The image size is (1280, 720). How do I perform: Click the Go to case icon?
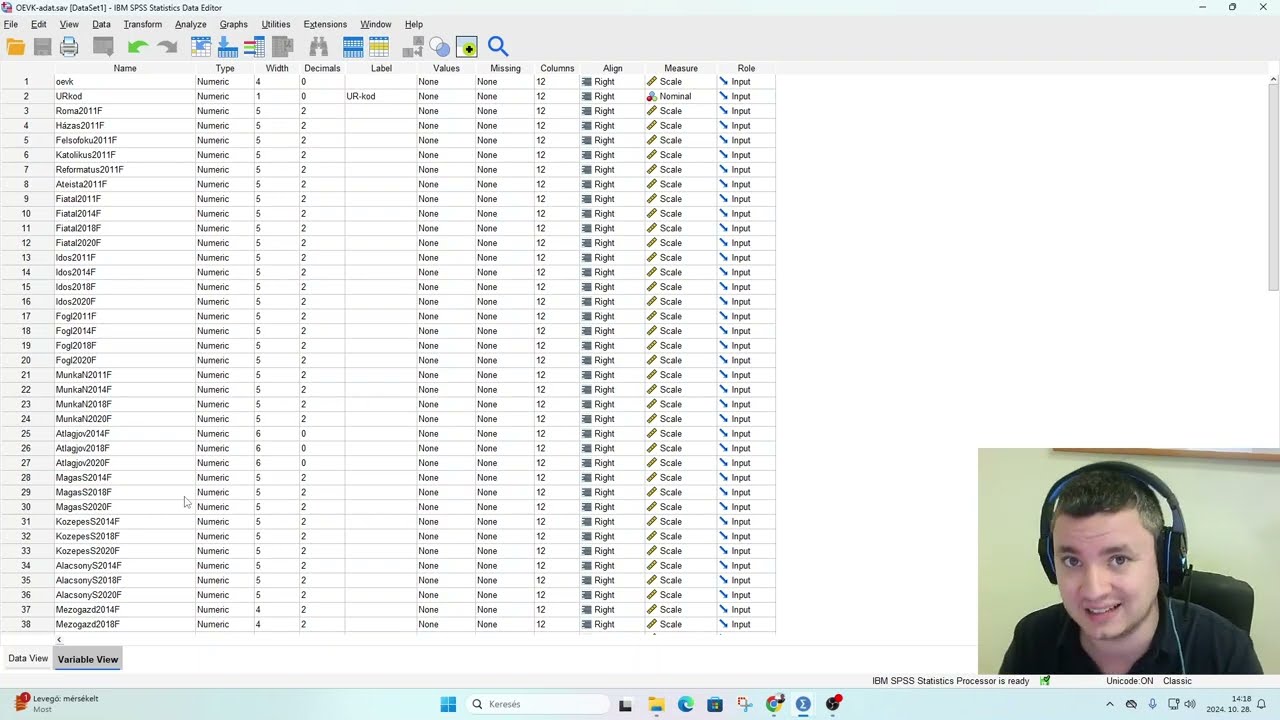(201, 46)
